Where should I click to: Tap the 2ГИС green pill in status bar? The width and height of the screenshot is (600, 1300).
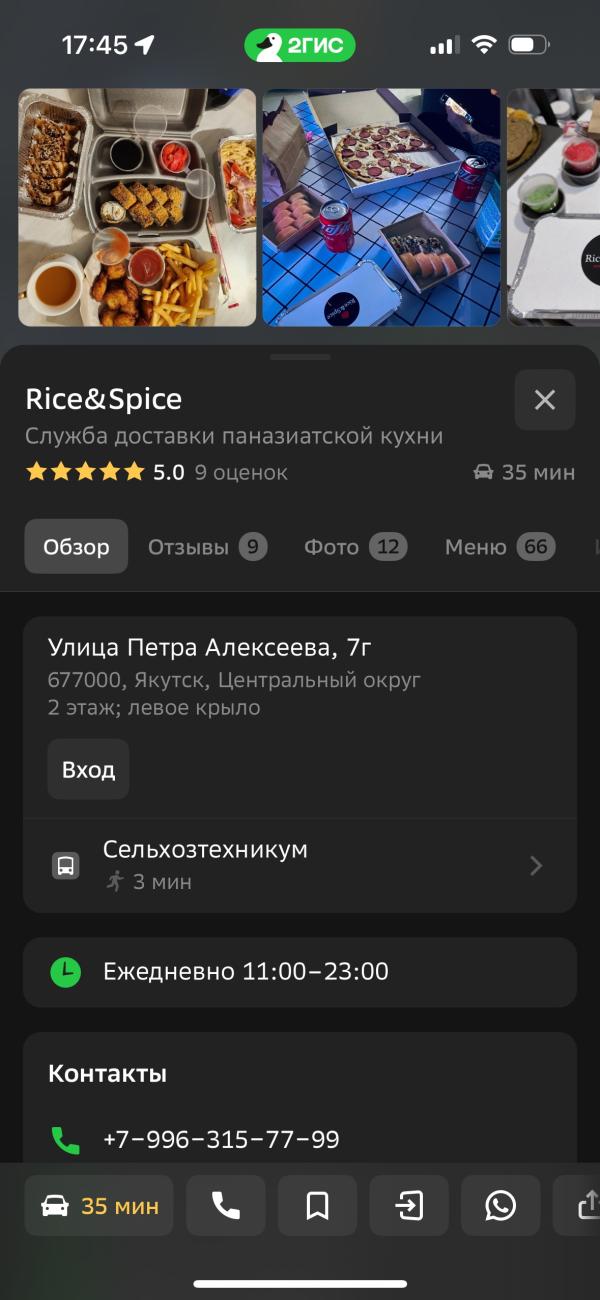(300, 45)
